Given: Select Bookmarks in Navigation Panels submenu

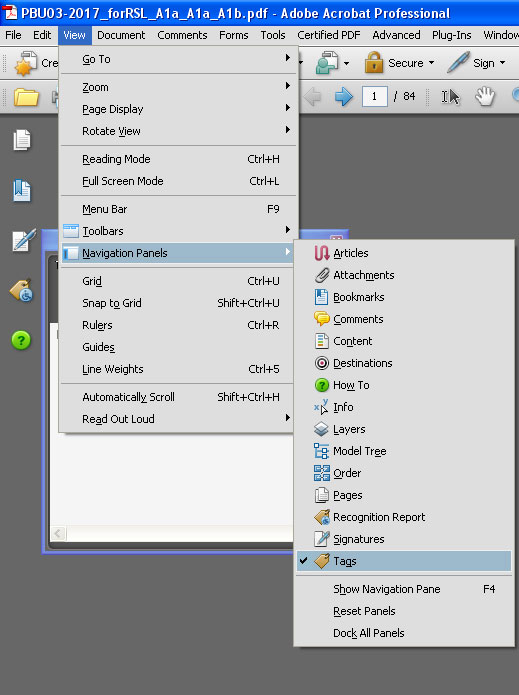Looking at the screenshot, I should [x=404, y=297].
